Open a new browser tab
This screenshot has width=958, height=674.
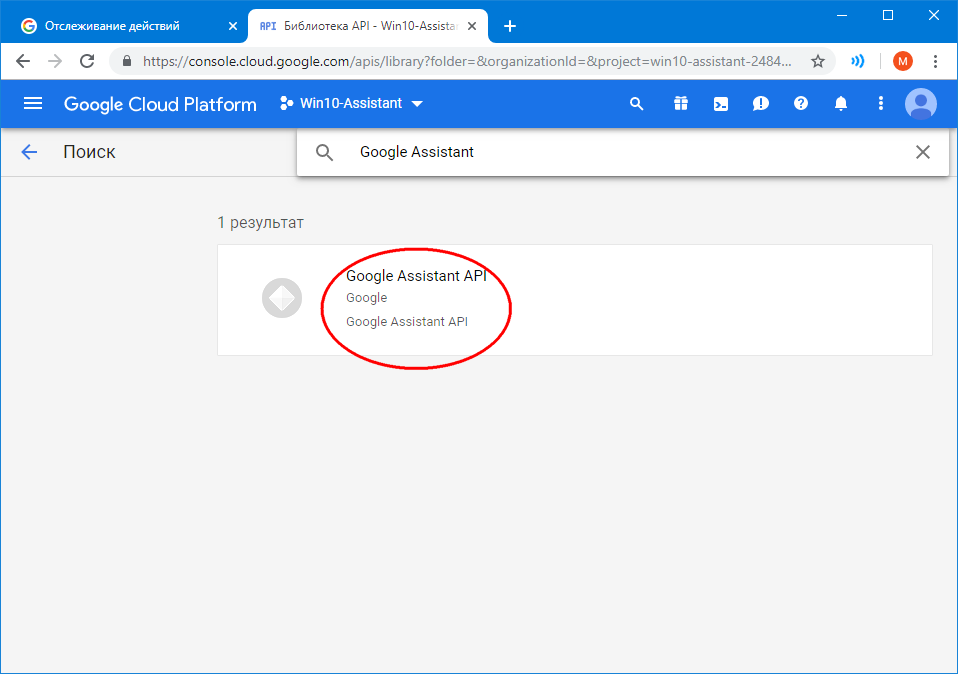[x=509, y=26]
